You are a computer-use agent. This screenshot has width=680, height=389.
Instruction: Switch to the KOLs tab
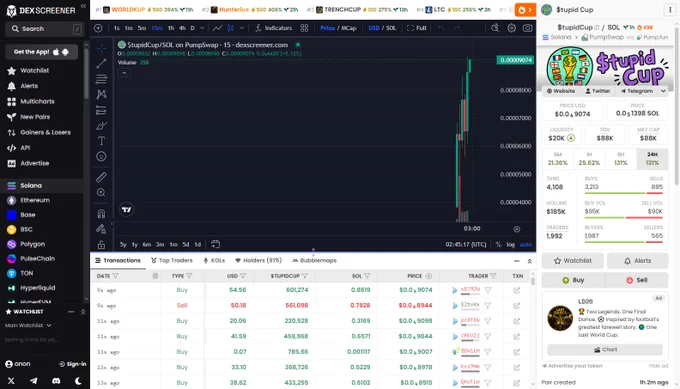pos(214,261)
